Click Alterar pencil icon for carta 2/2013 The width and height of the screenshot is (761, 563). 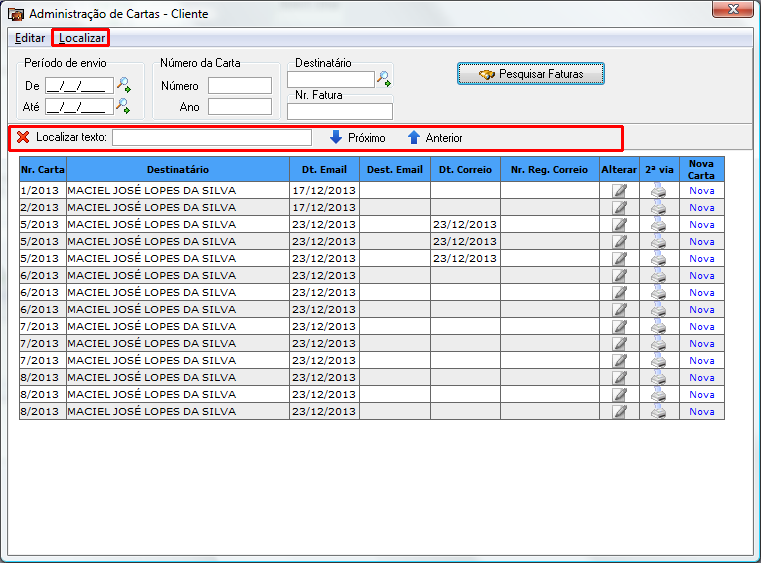click(x=619, y=207)
